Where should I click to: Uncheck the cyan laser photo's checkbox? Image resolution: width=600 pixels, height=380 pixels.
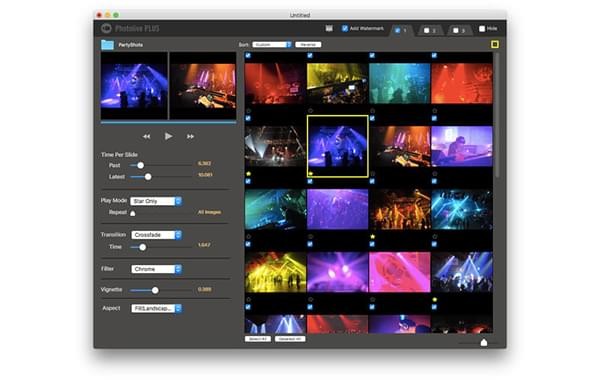click(434, 181)
